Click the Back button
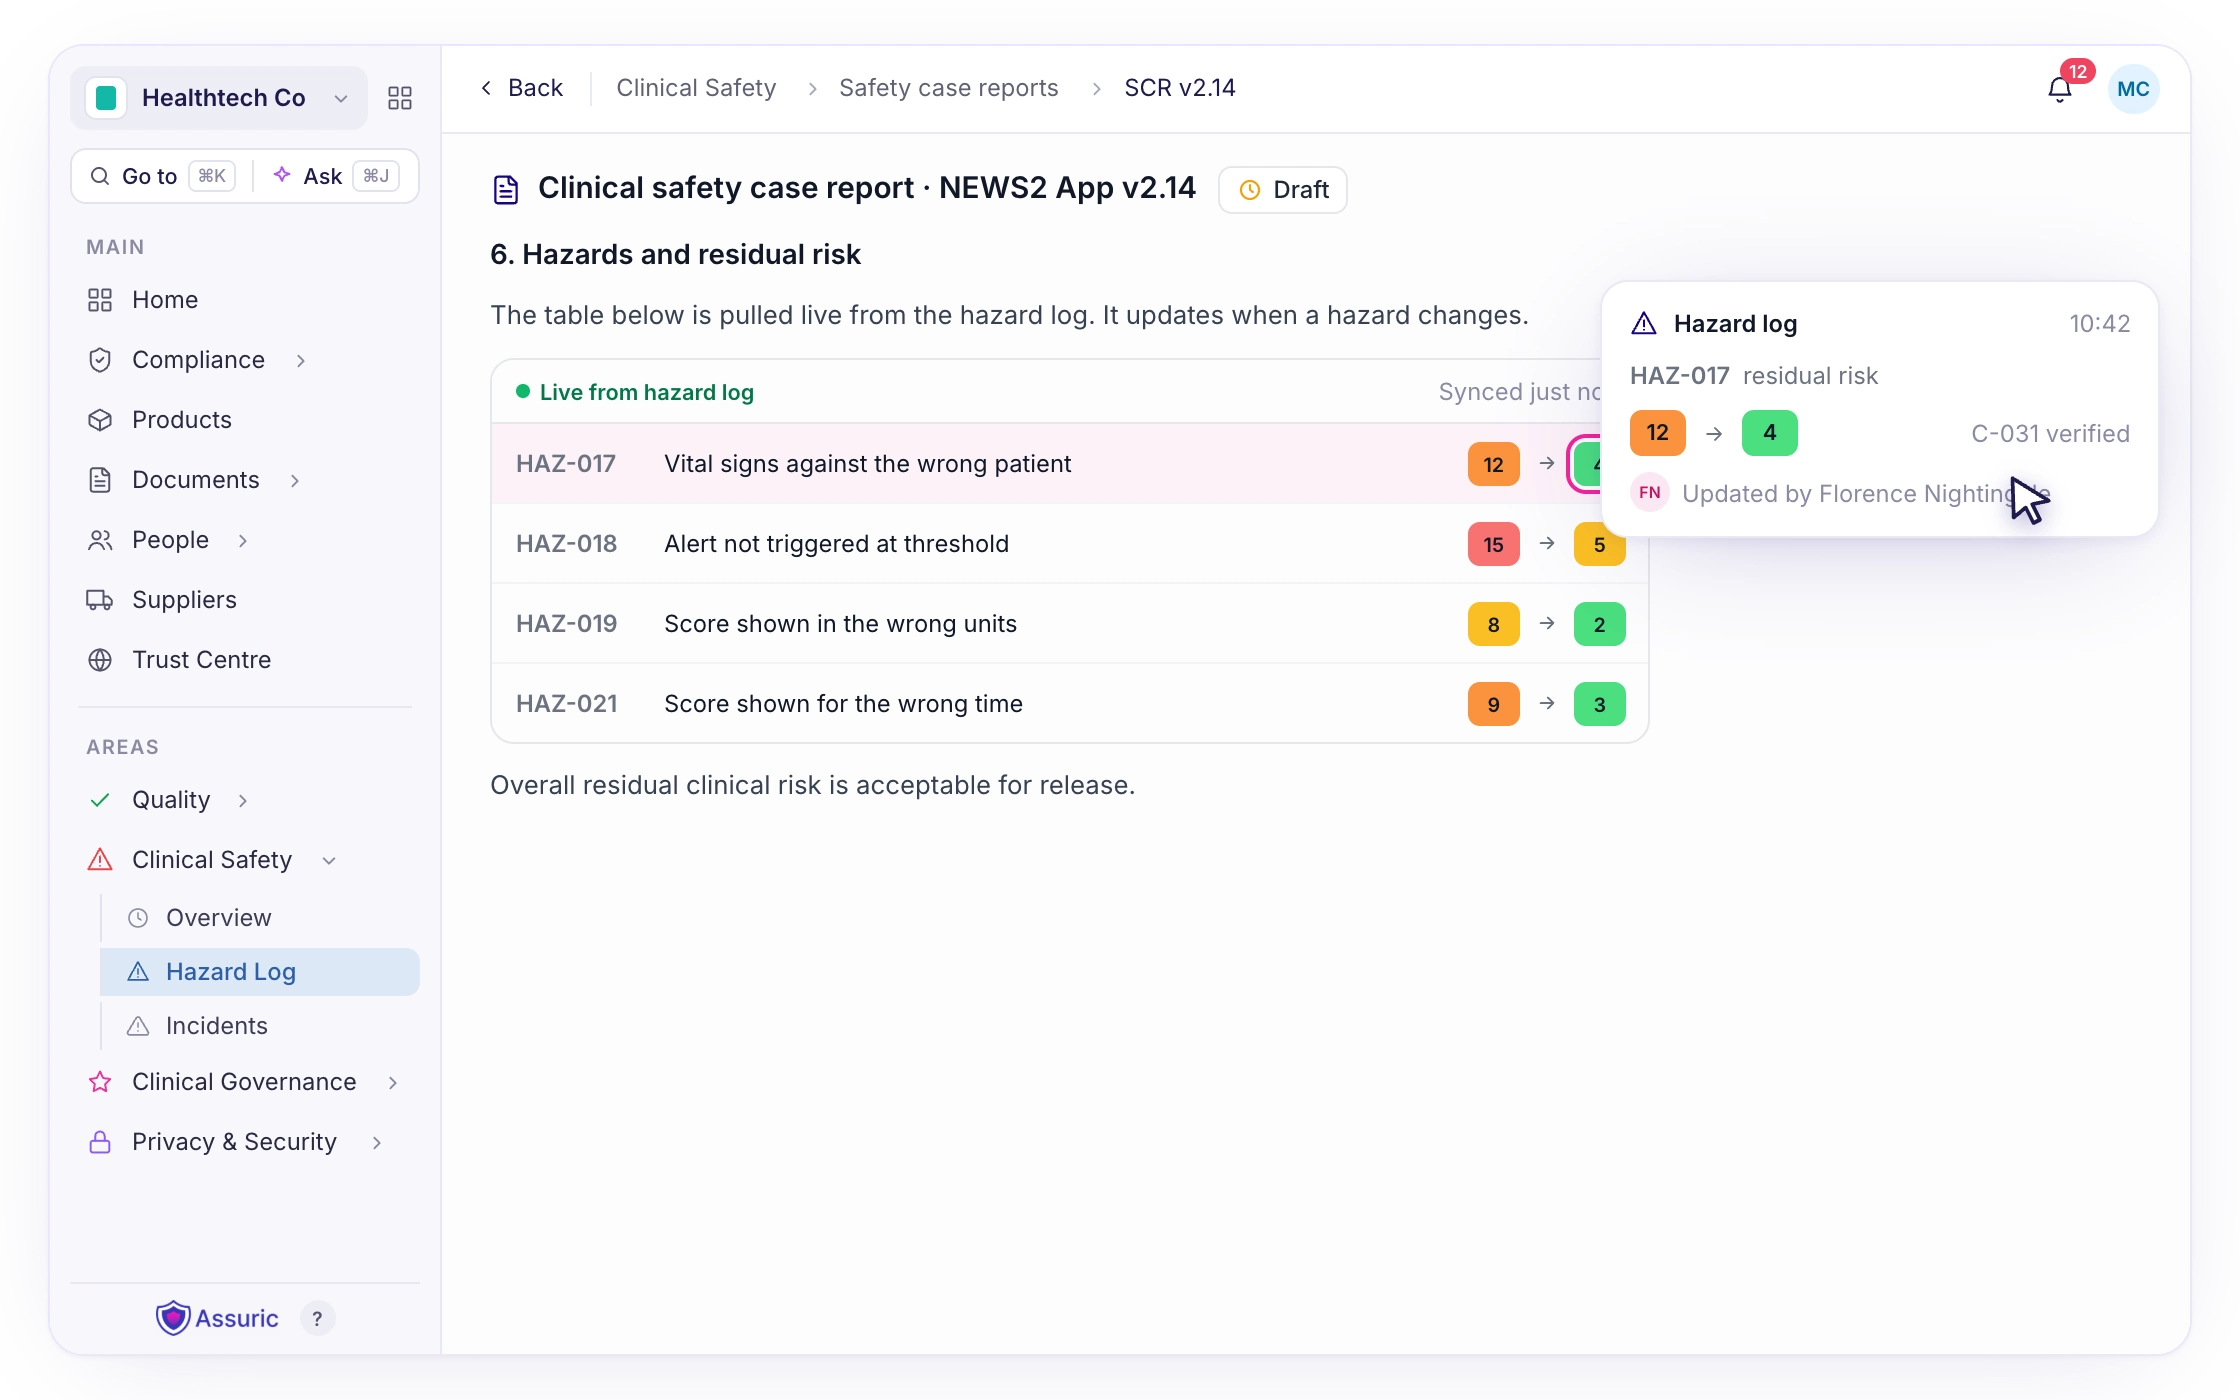 click(x=522, y=88)
